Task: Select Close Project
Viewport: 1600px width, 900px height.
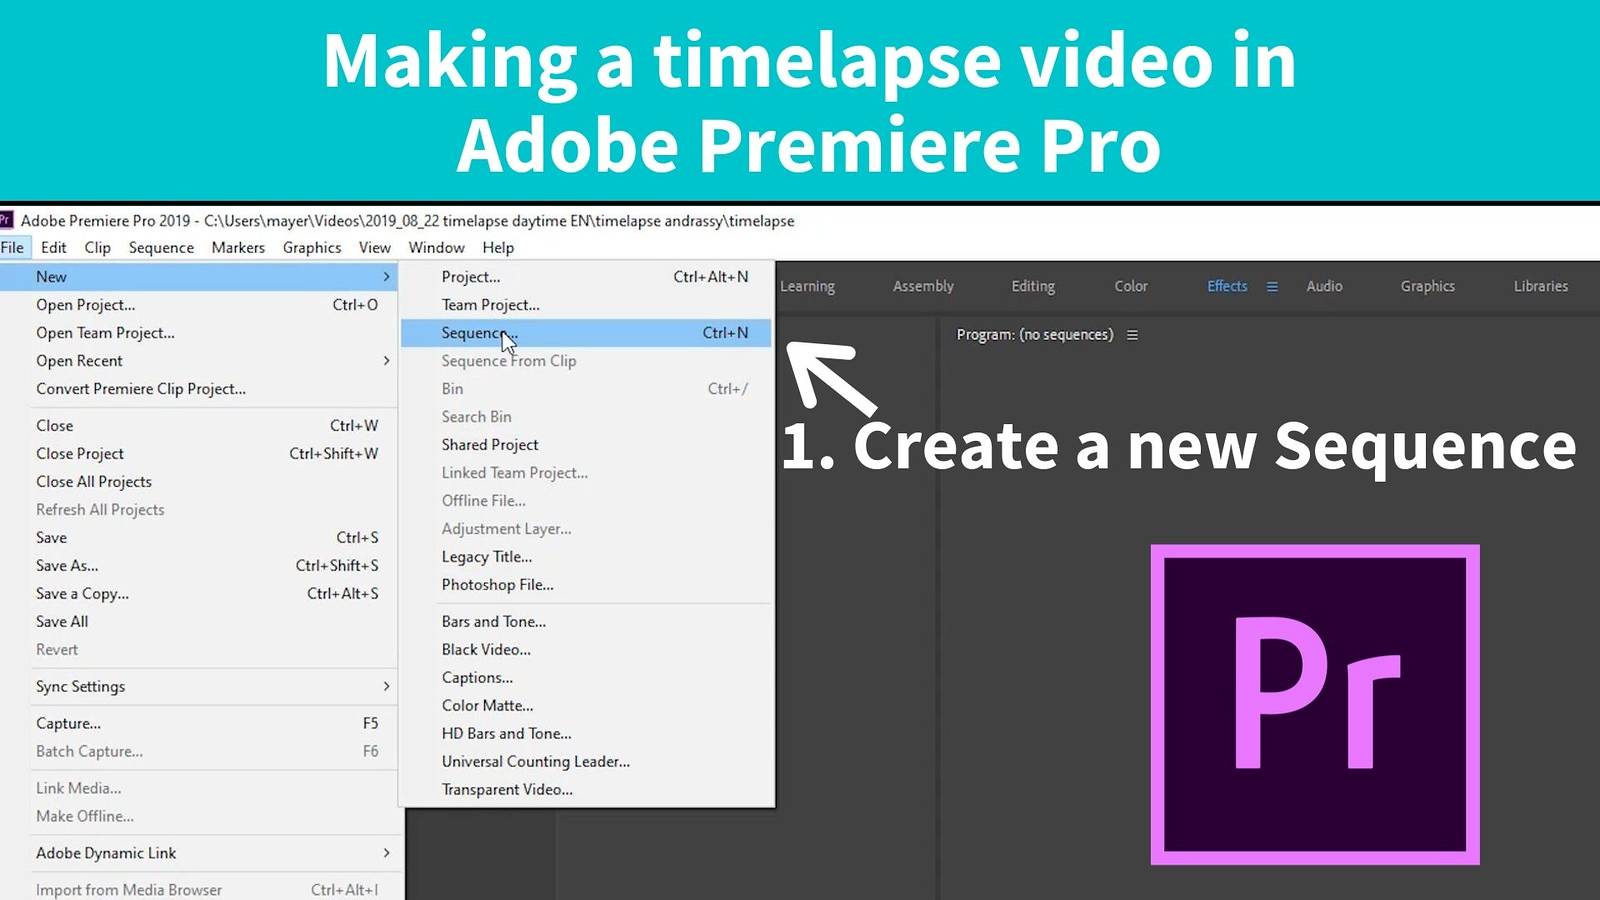Action: (200, 453)
